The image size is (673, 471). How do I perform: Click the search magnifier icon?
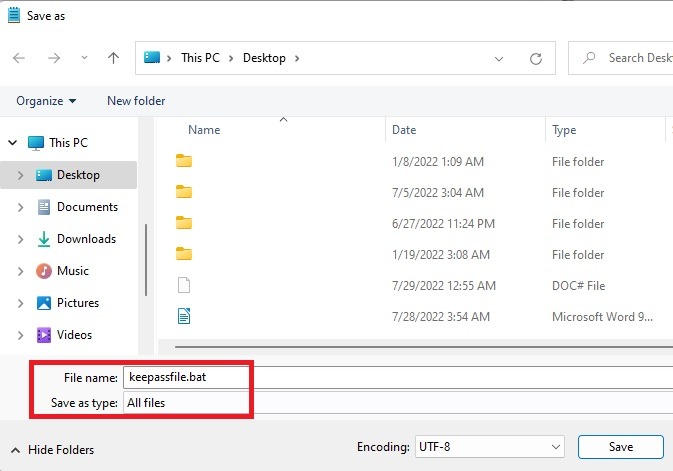(x=589, y=58)
